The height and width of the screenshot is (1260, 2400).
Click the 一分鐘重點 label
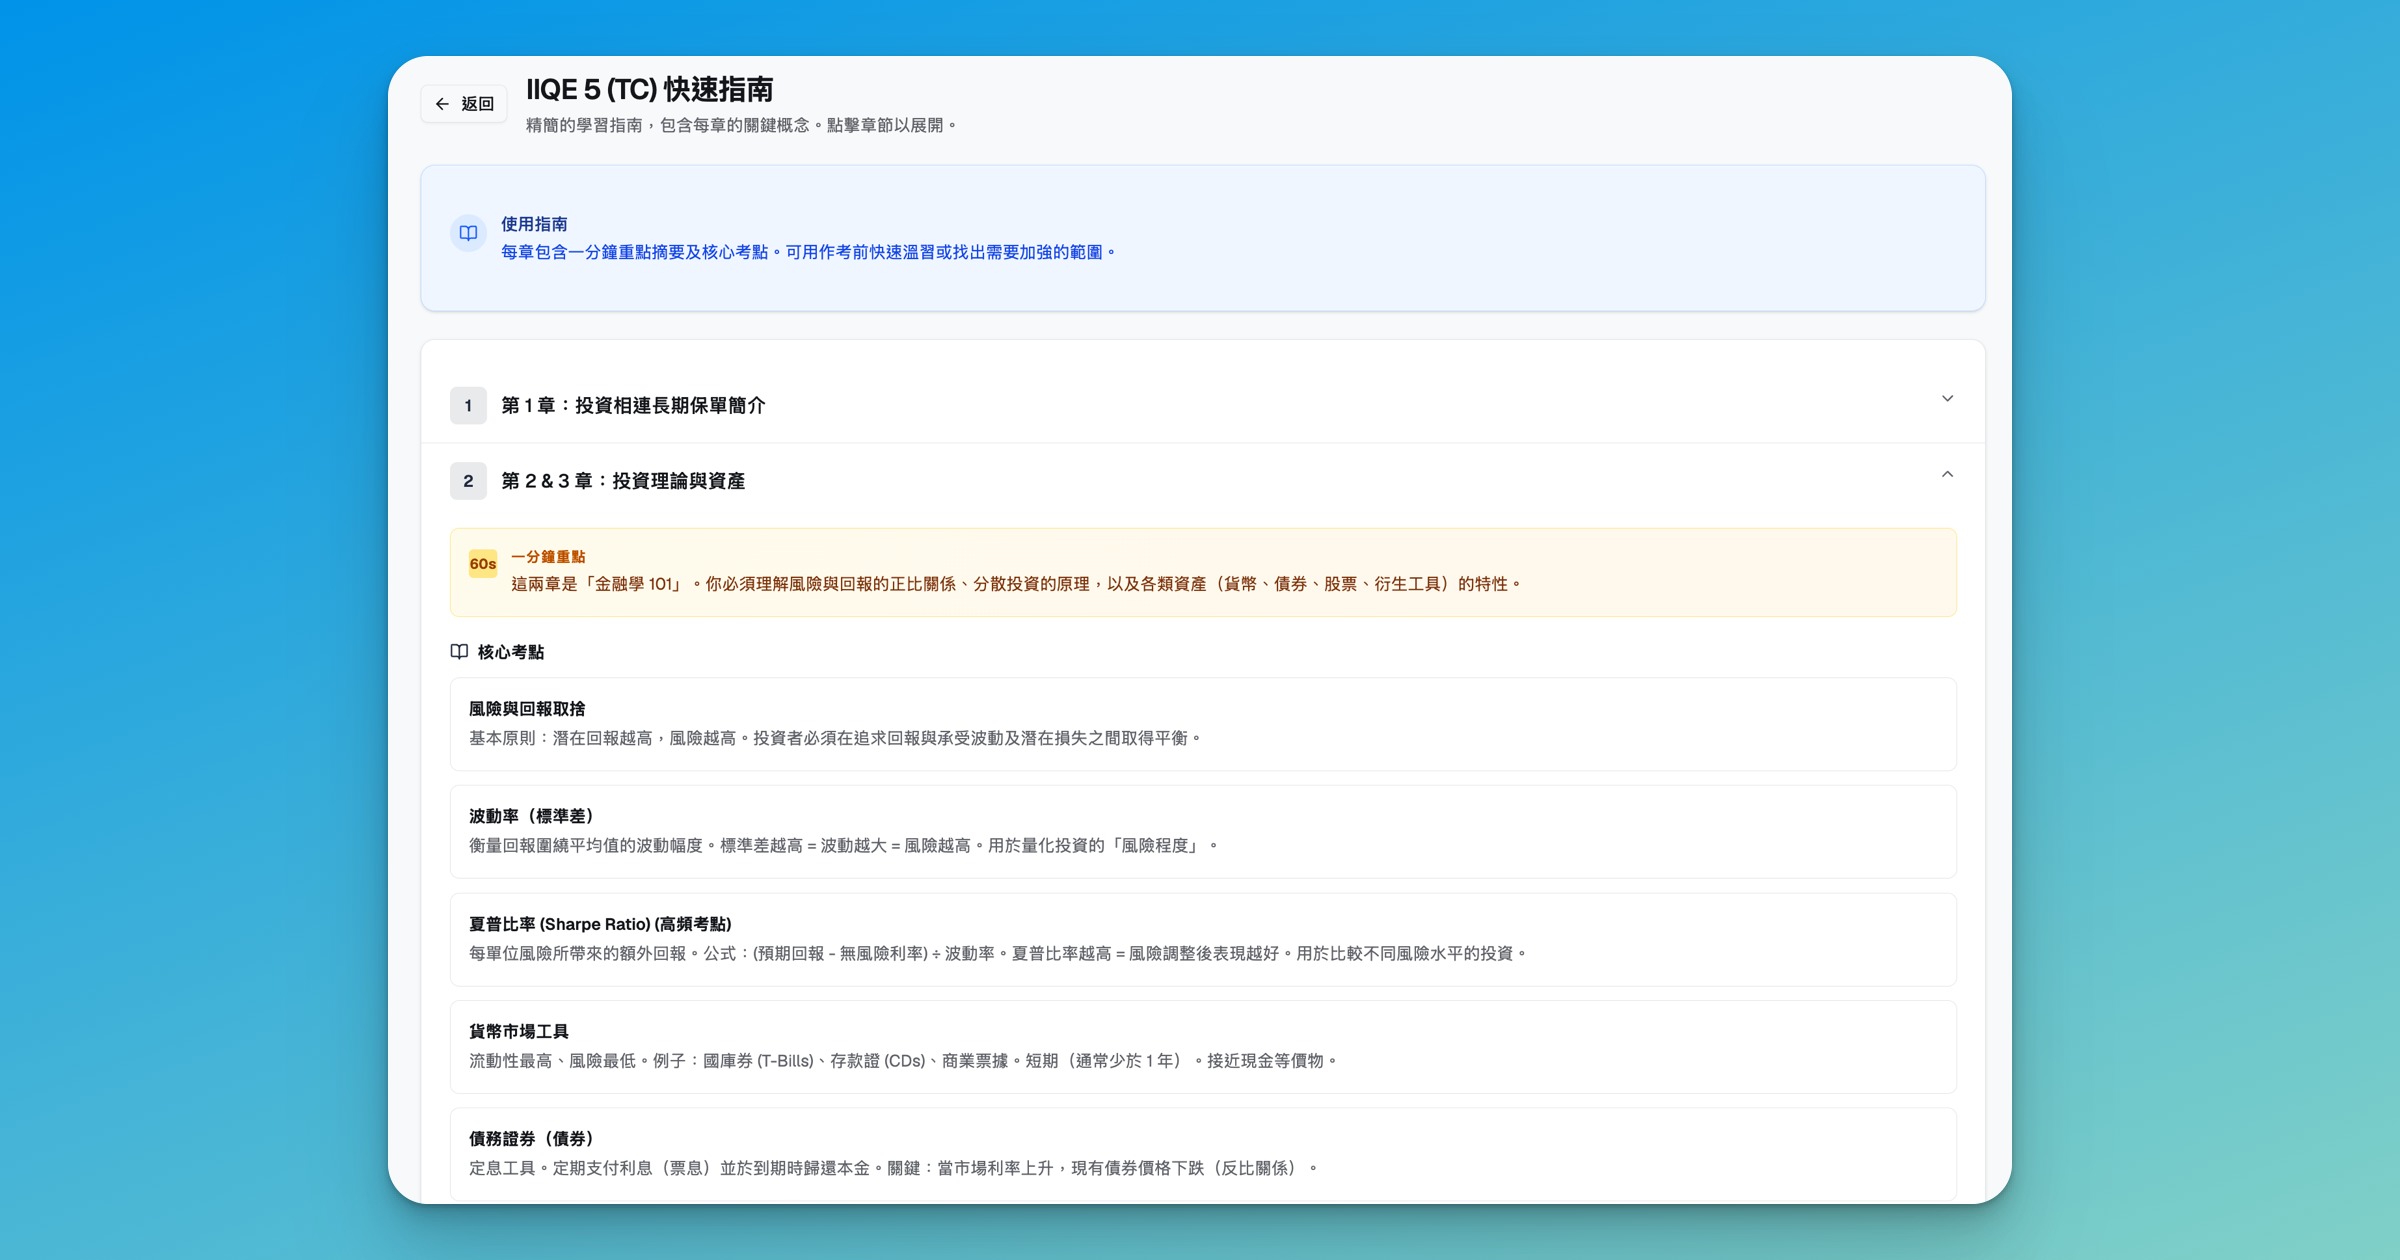548,556
